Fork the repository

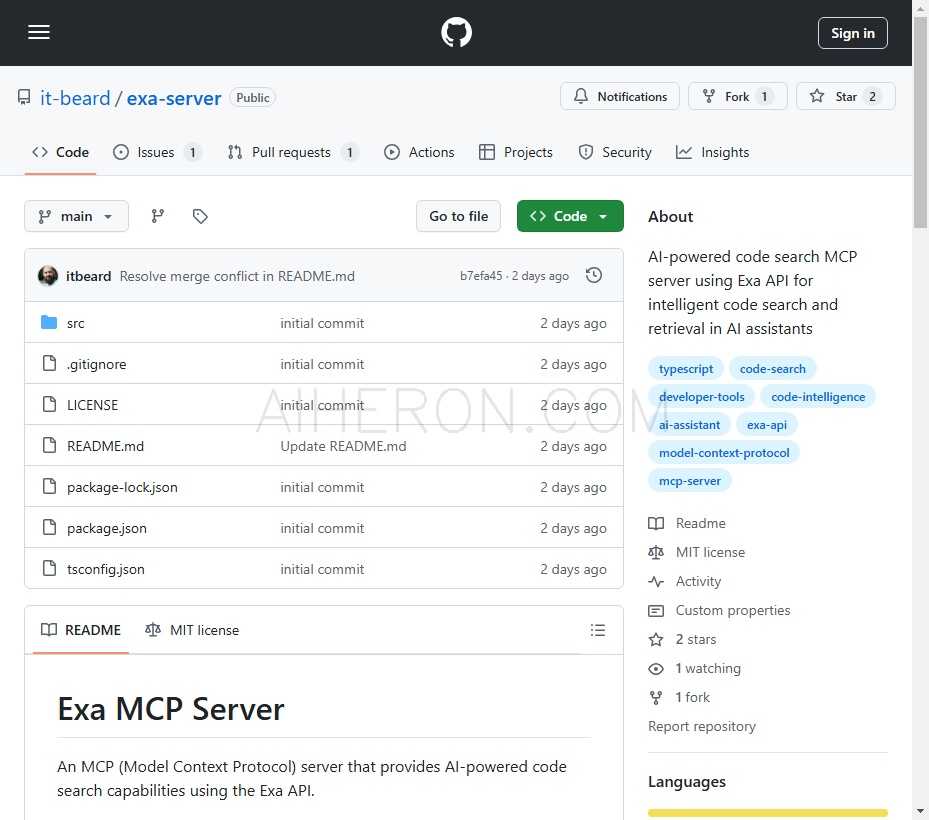(737, 96)
